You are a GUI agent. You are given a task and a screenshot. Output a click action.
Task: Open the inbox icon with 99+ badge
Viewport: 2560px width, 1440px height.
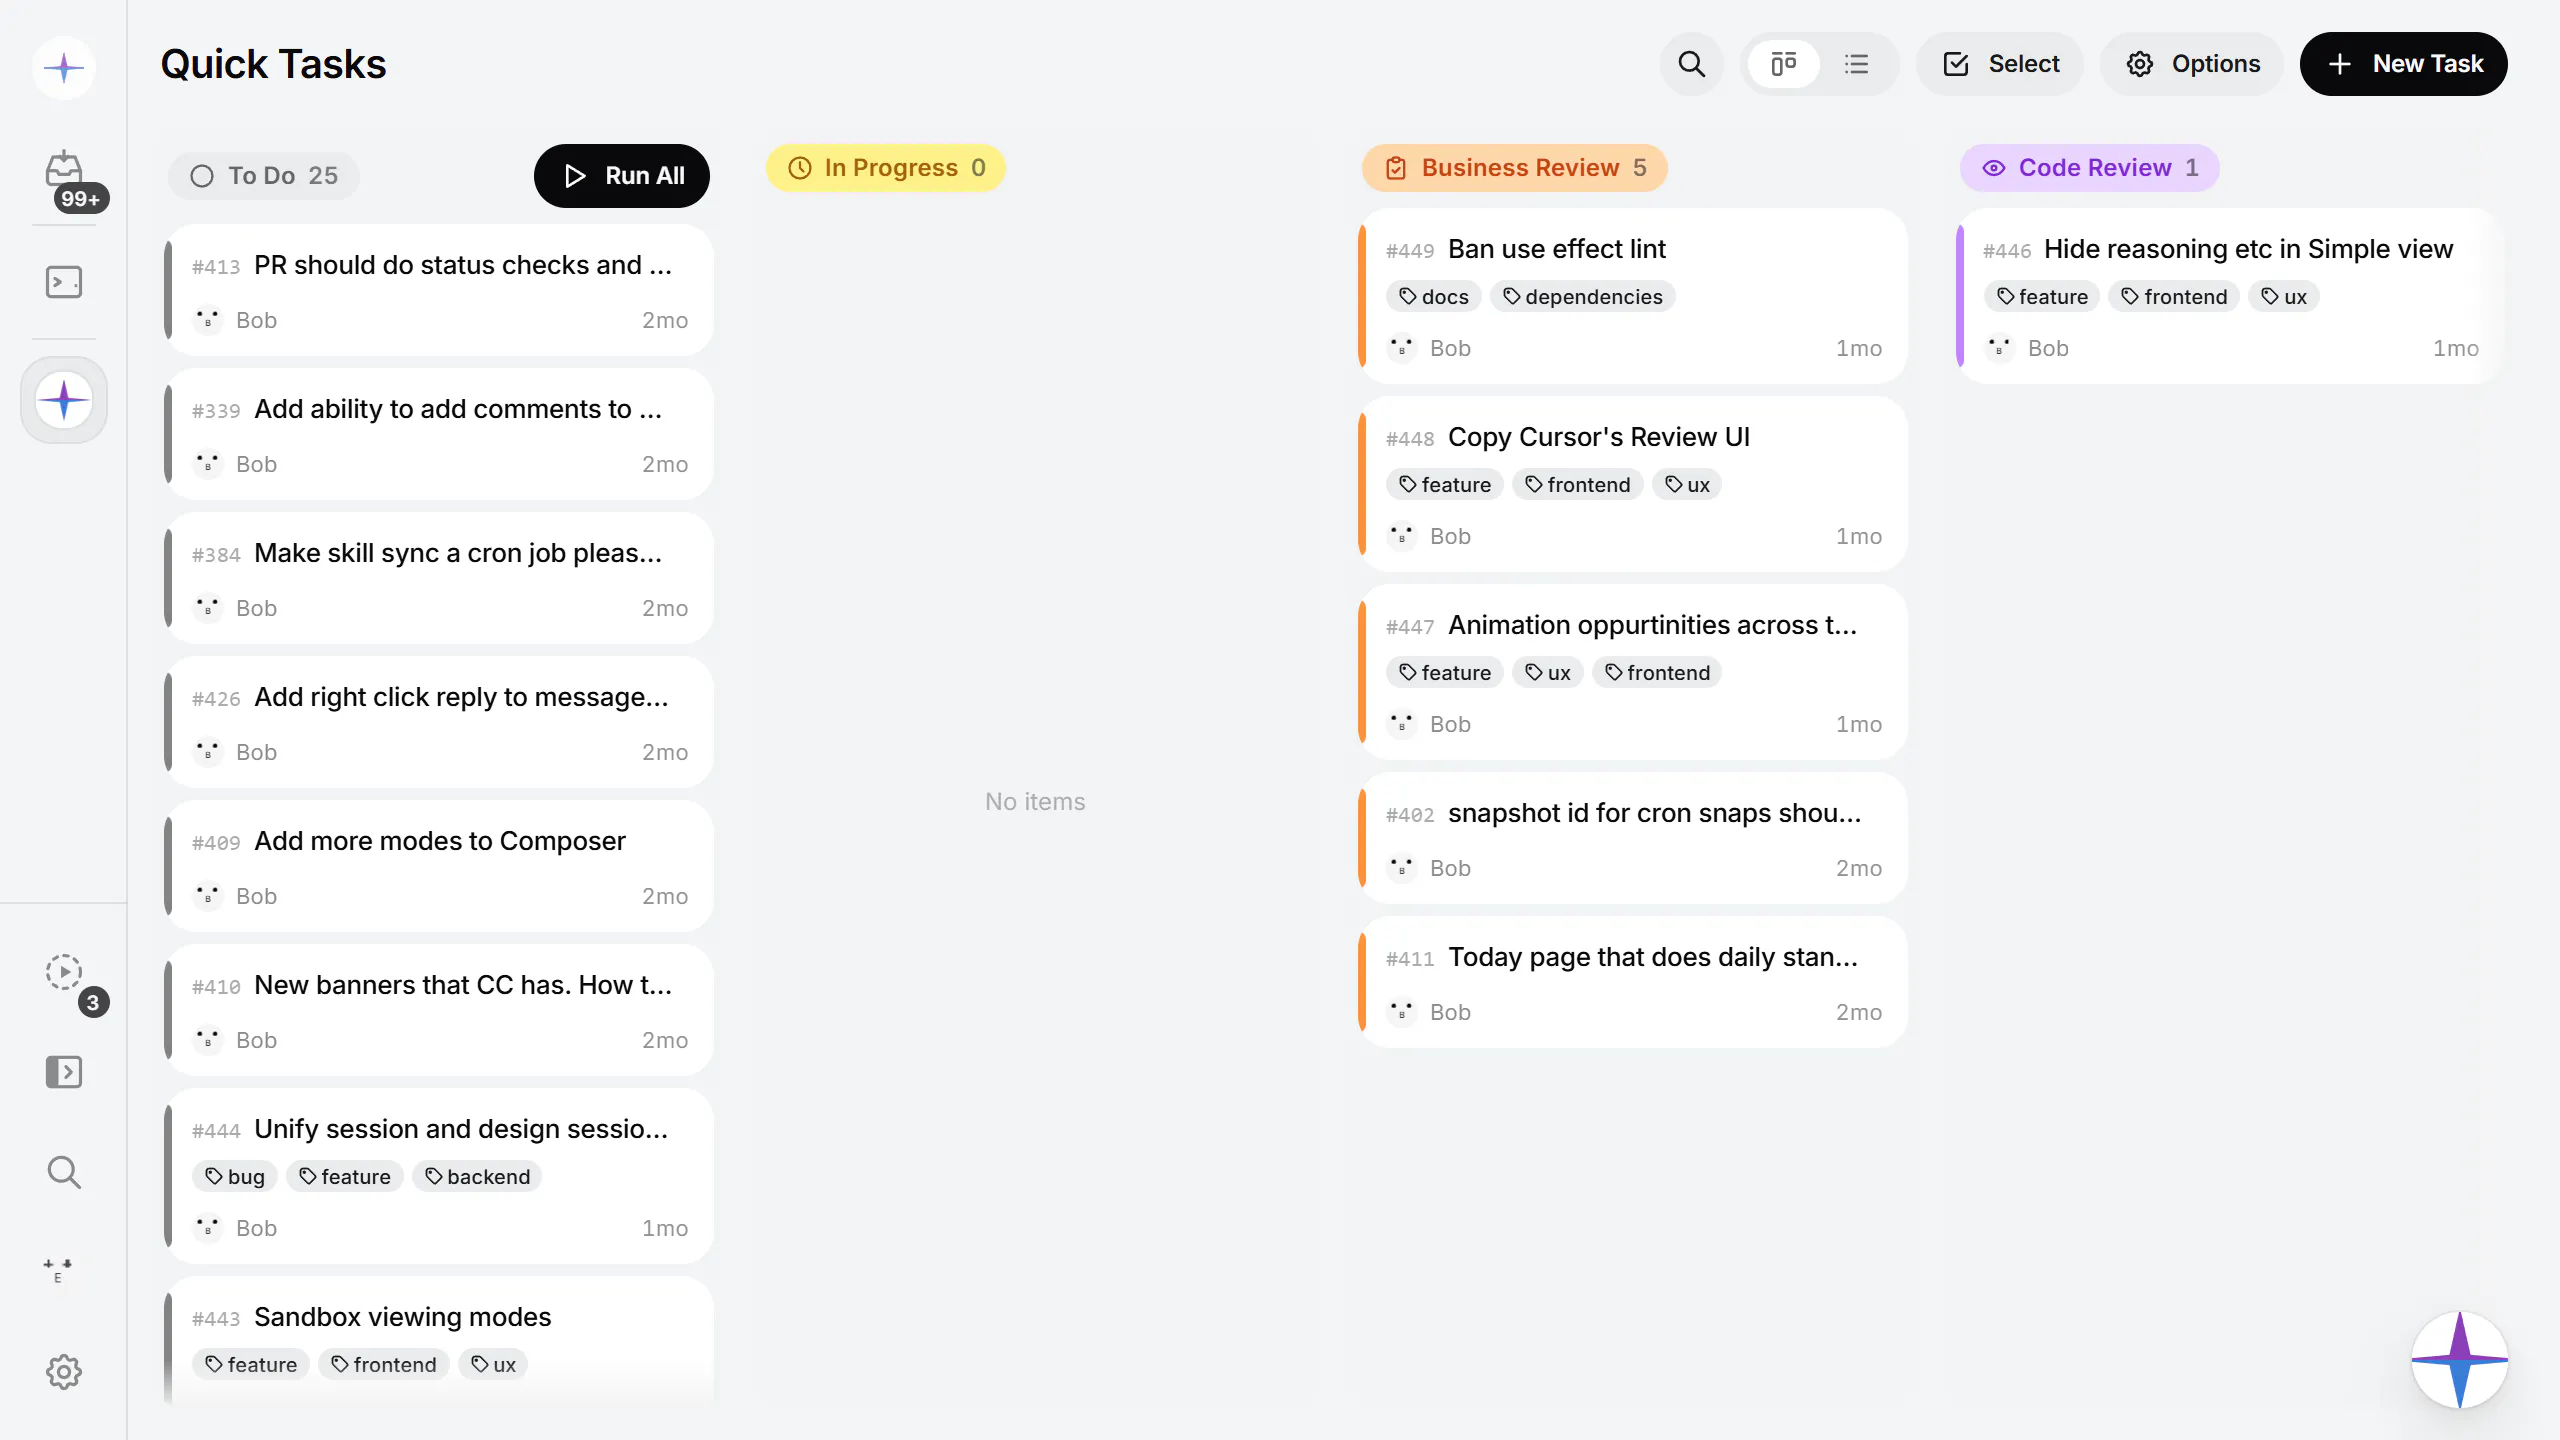64,170
